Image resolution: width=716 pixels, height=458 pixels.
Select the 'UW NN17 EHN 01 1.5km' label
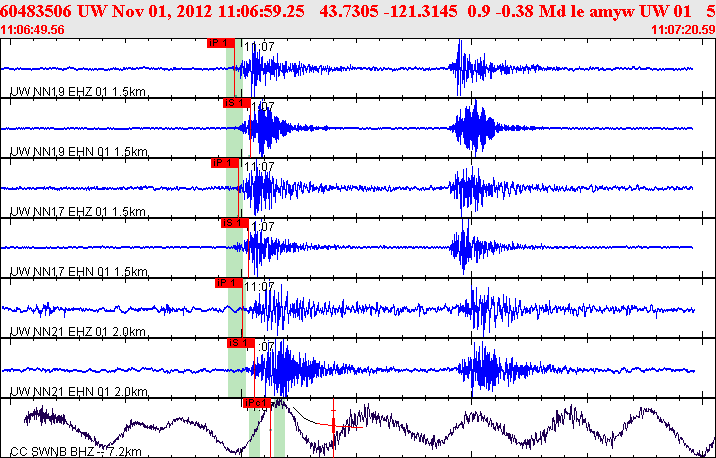click(x=79, y=272)
